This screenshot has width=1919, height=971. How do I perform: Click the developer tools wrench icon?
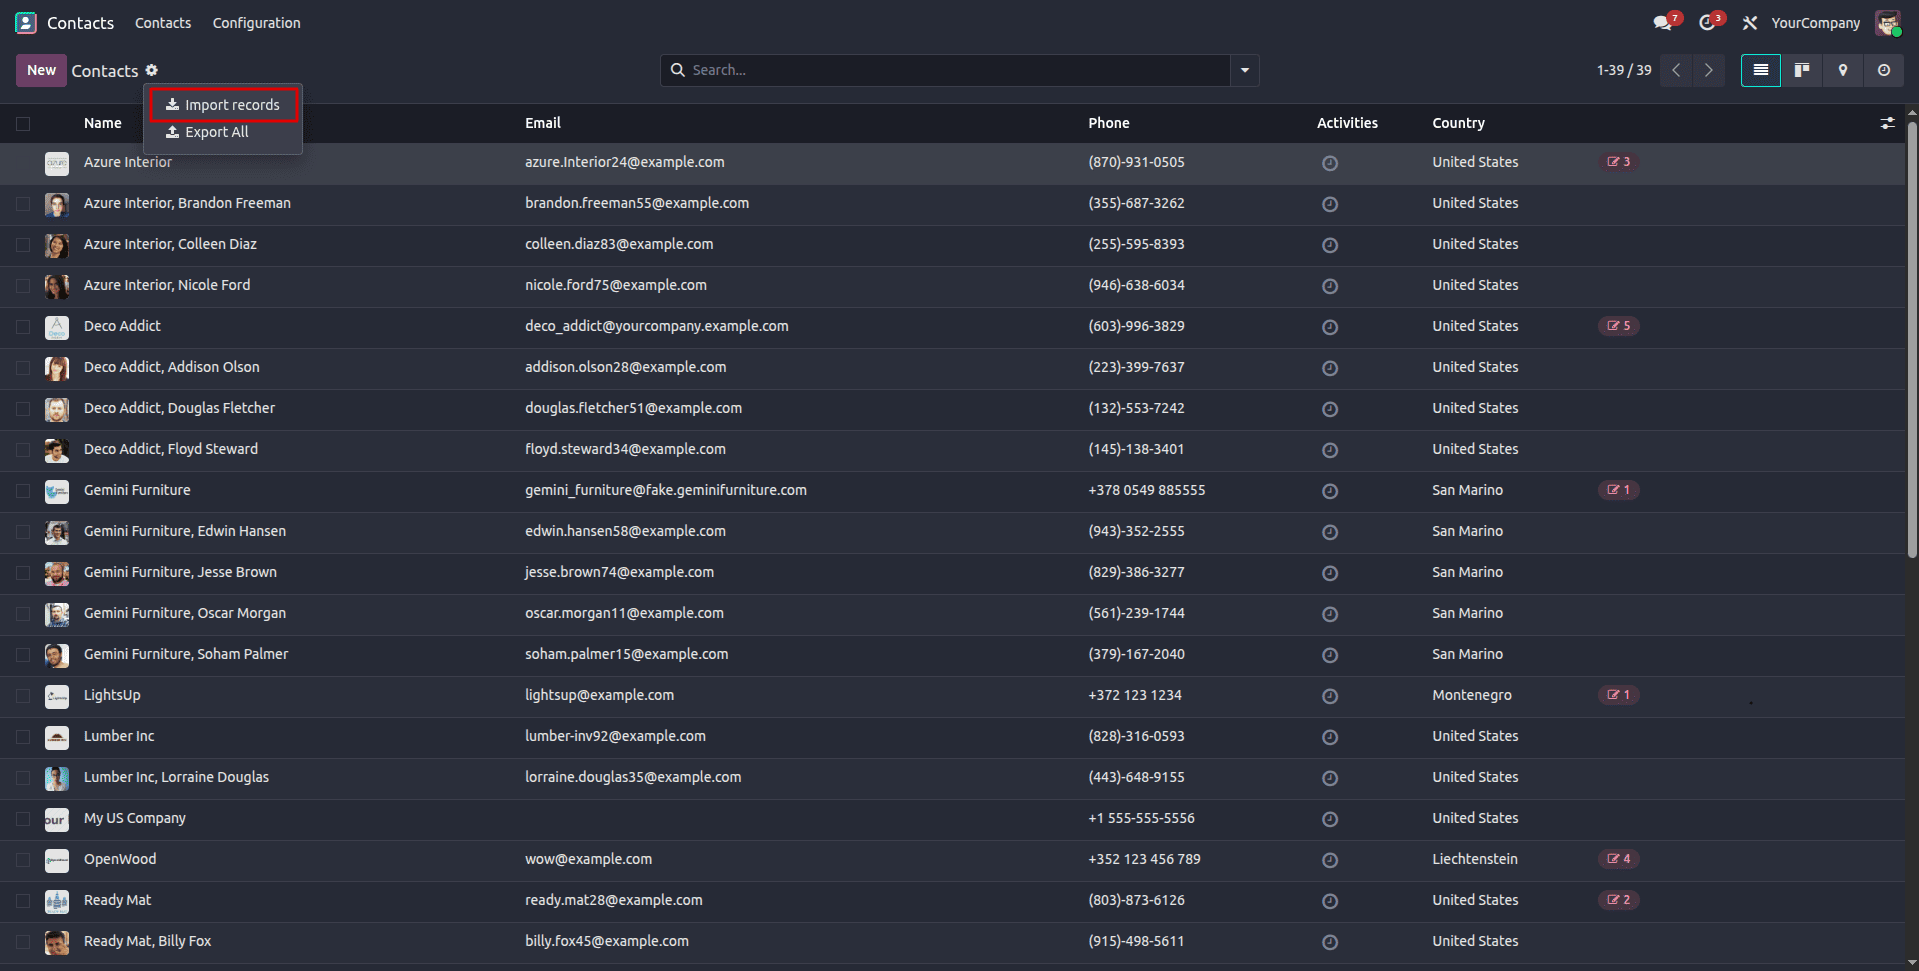(1749, 22)
